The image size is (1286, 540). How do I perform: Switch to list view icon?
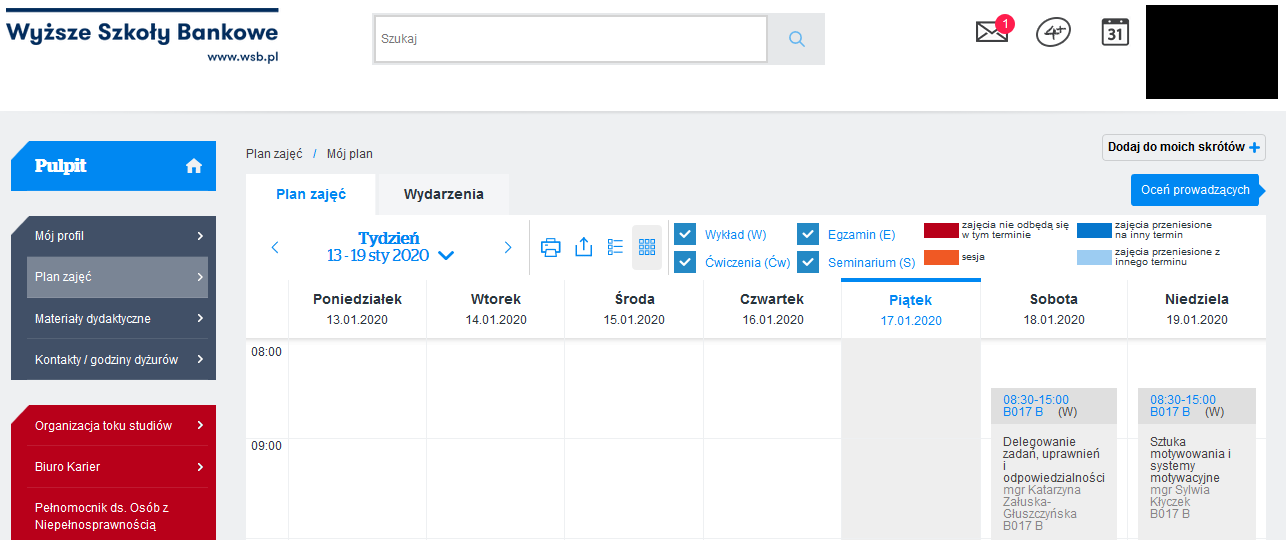616,247
